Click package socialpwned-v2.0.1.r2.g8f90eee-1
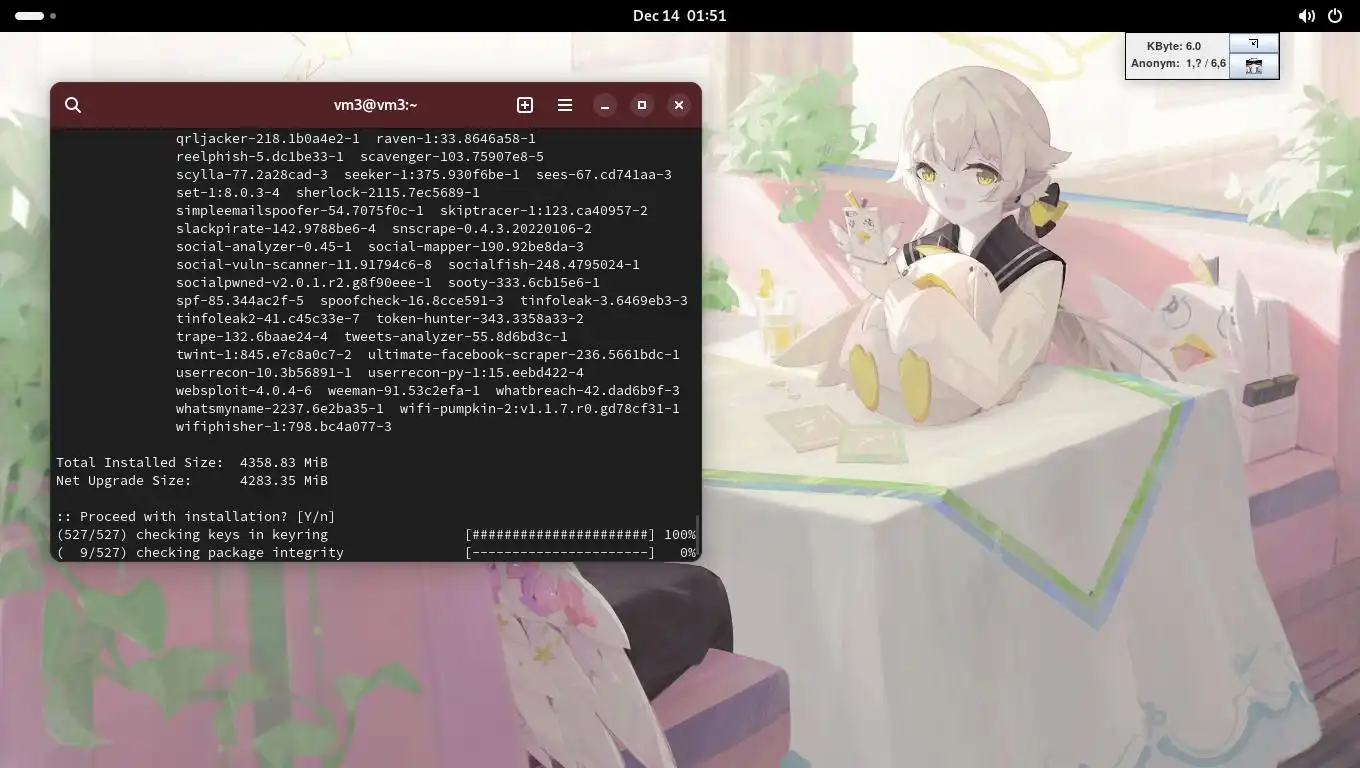The image size is (1360, 768). [304, 283]
